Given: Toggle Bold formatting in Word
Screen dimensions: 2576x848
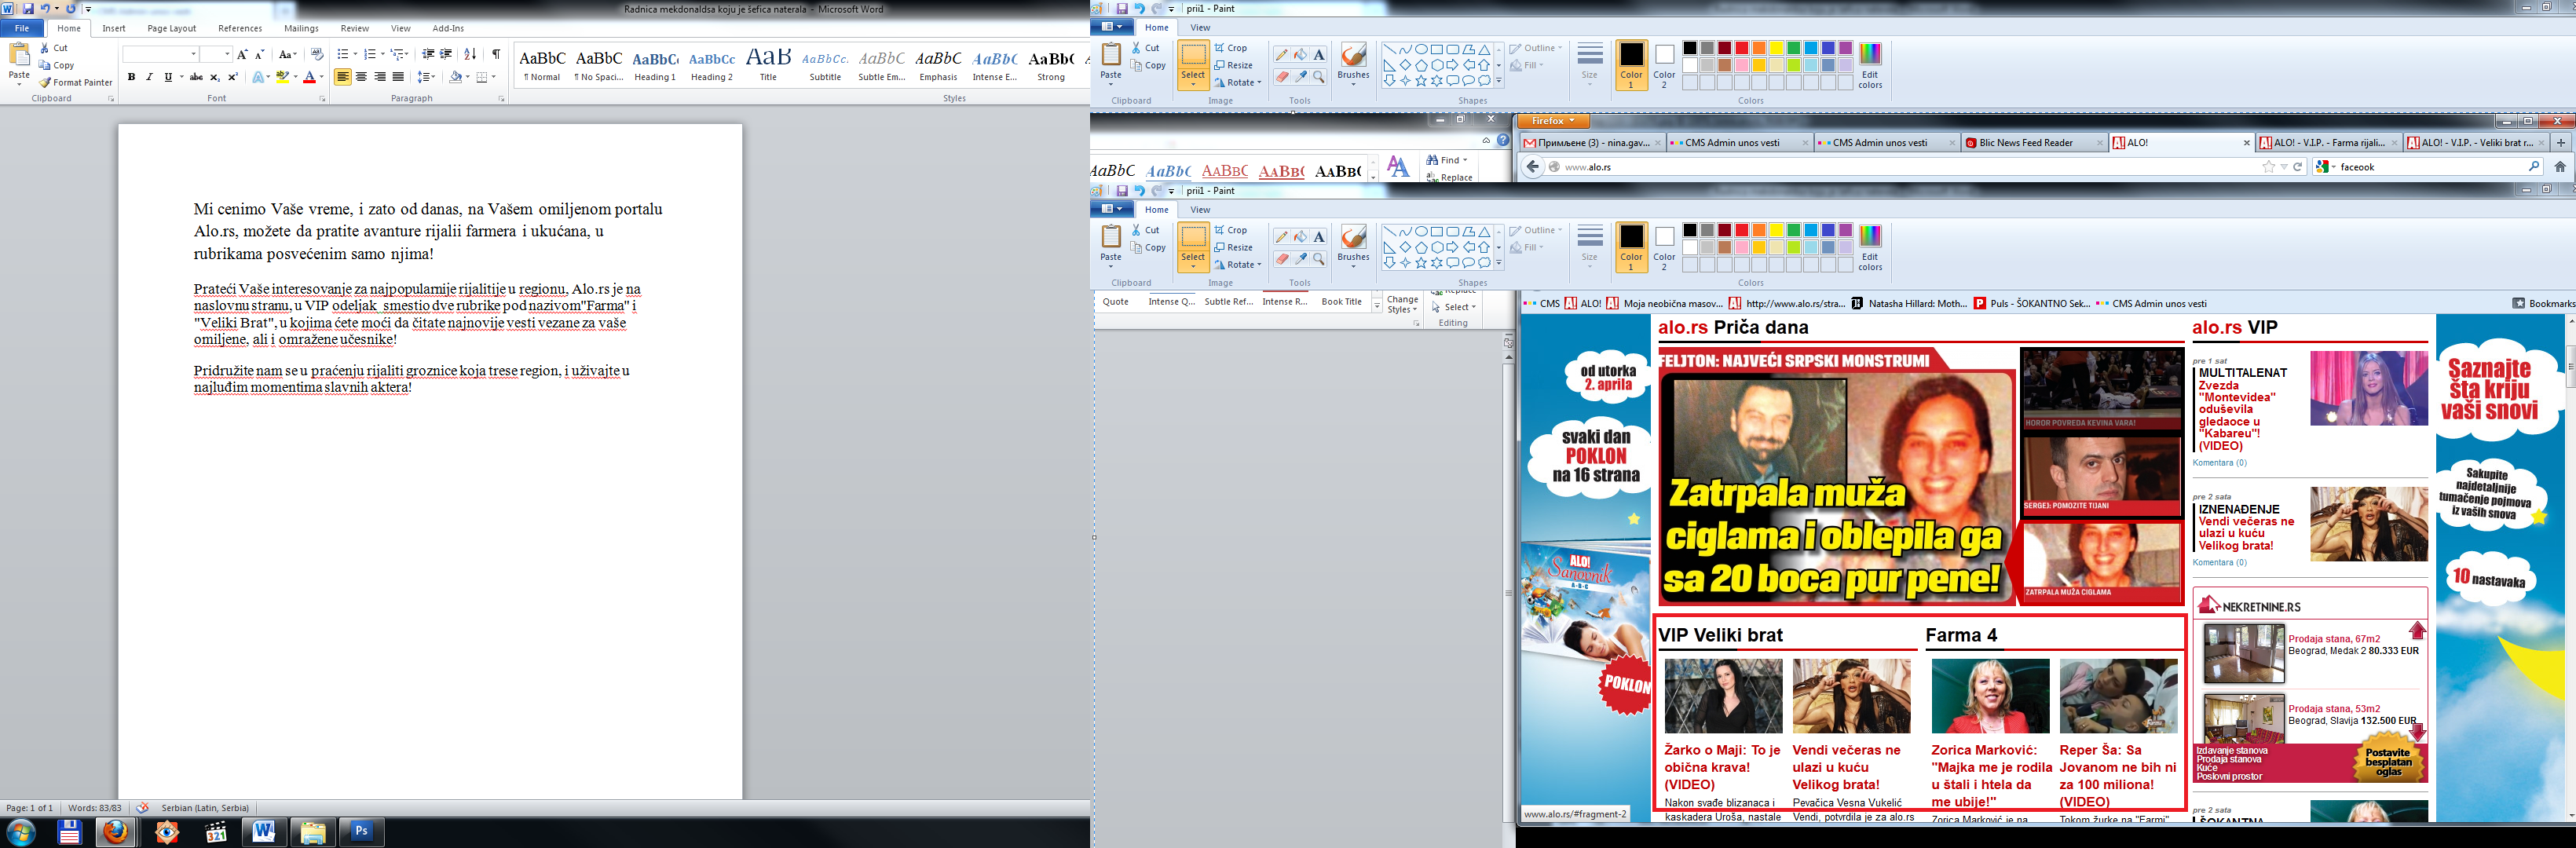Looking at the screenshot, I should point(131,77).
